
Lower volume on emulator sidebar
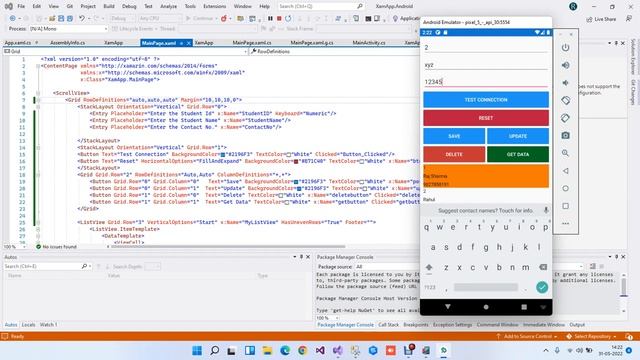click(x=565, y=83)
